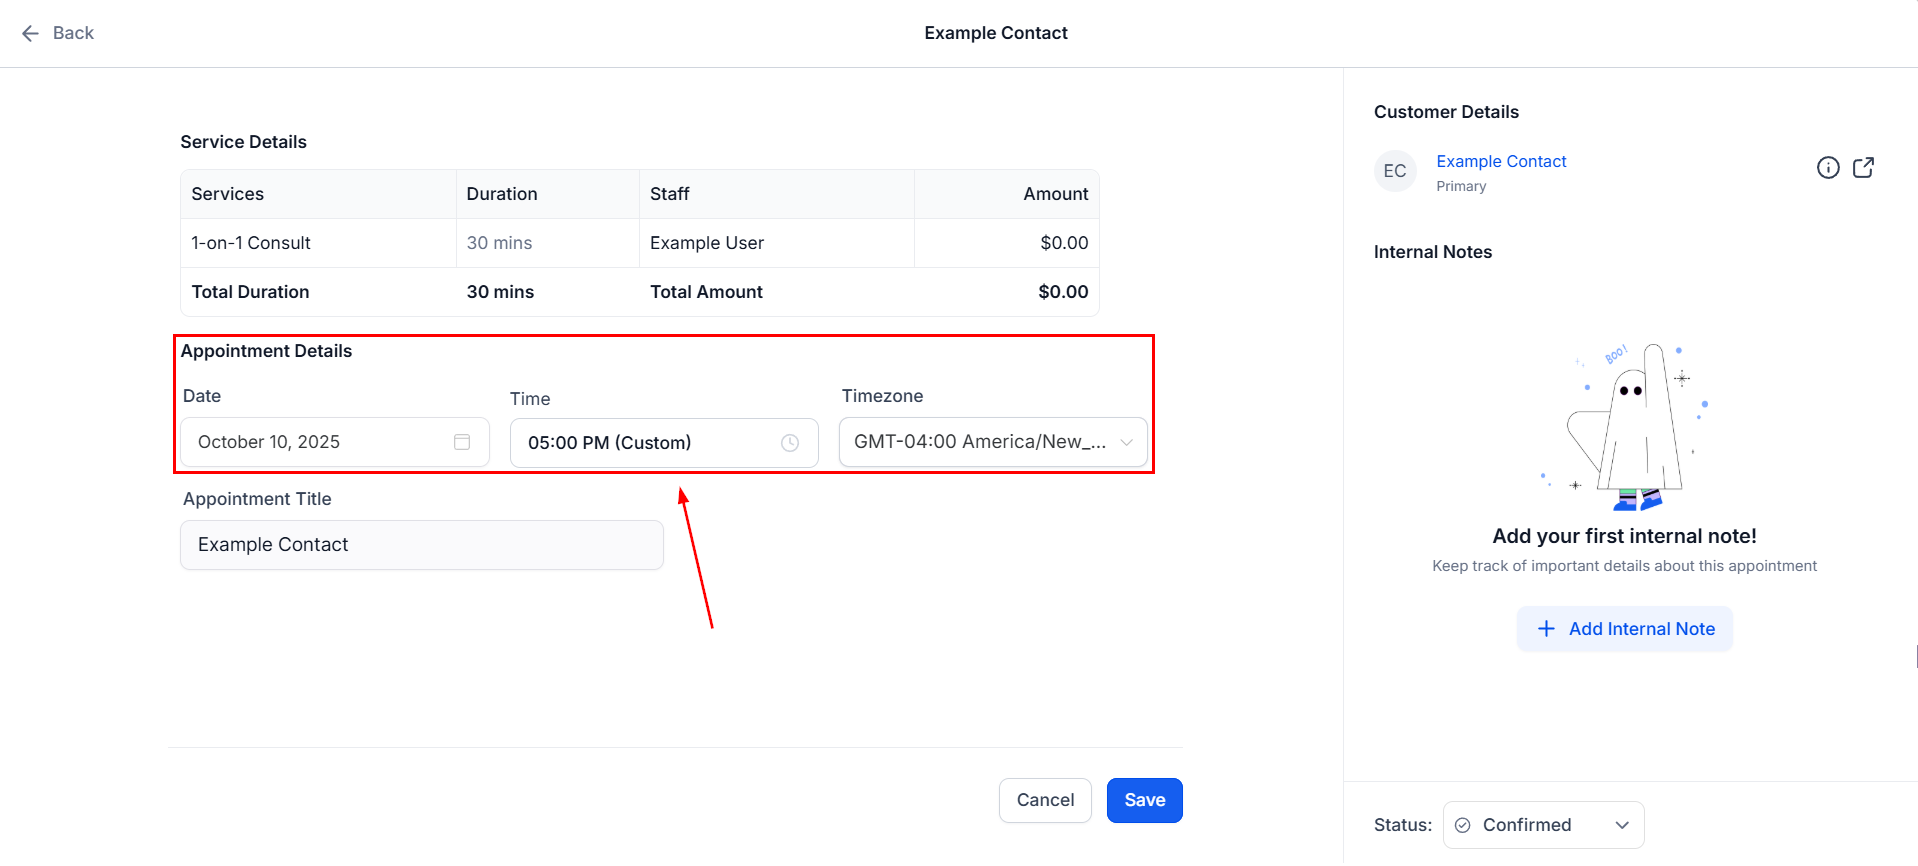Click the back arrow icon
Screen dimensions: 1918x866
31,33
